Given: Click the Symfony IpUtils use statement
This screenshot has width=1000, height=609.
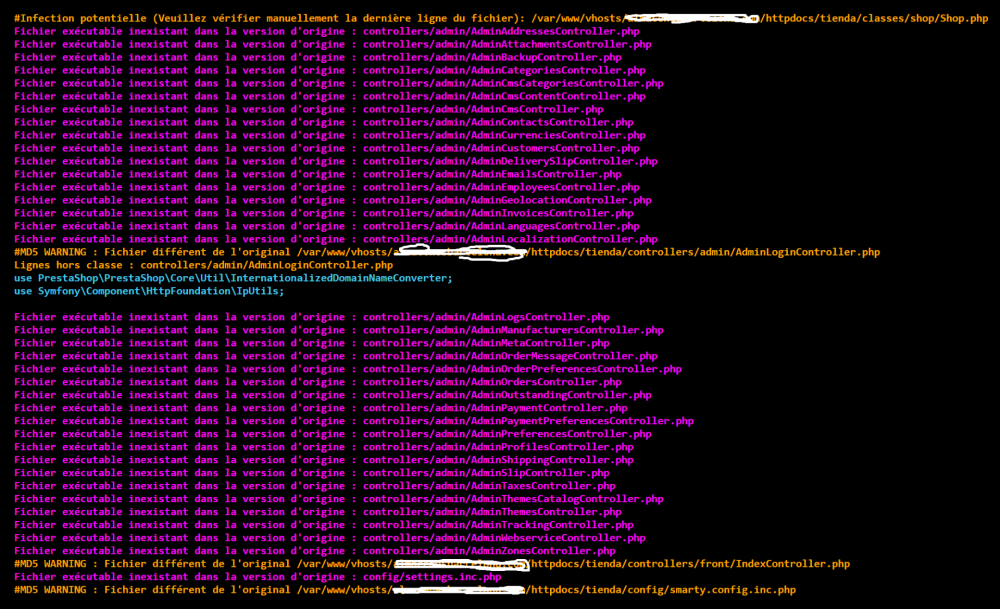Looking at the screenshot, I should coord(149,291).
